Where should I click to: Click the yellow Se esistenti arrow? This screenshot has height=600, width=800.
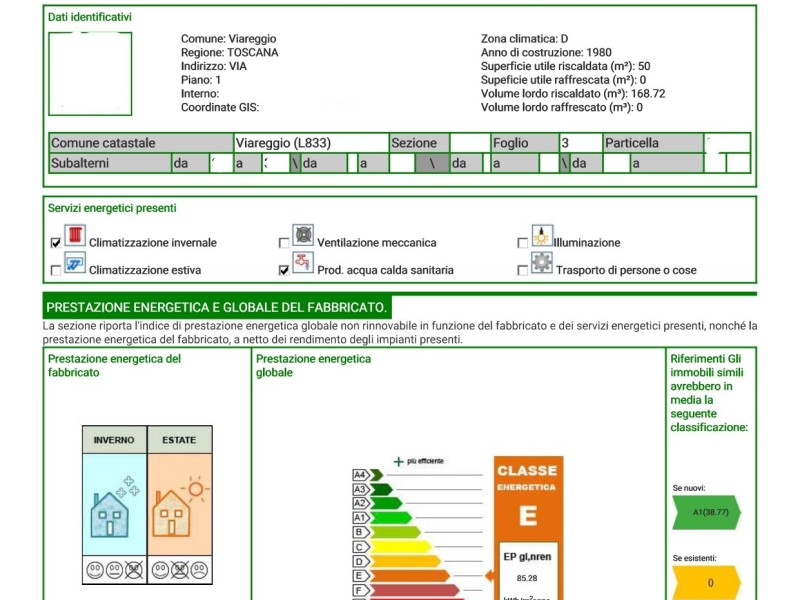point(706,583)
